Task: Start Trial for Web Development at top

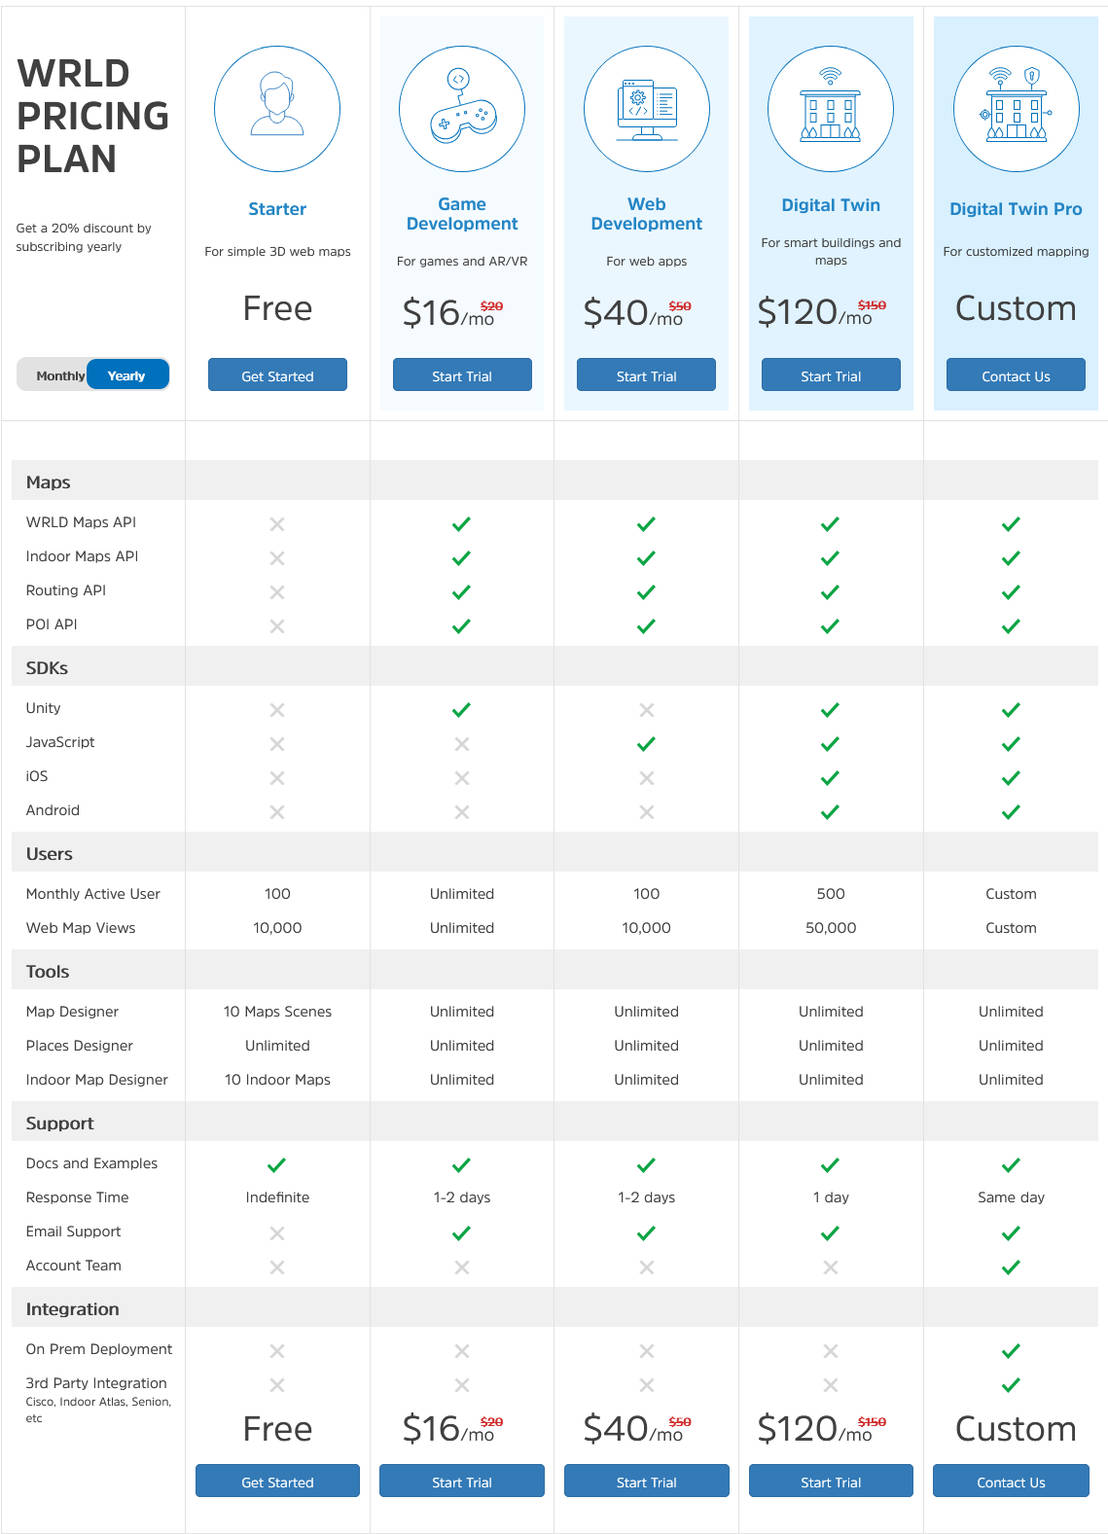Action: 646,376
